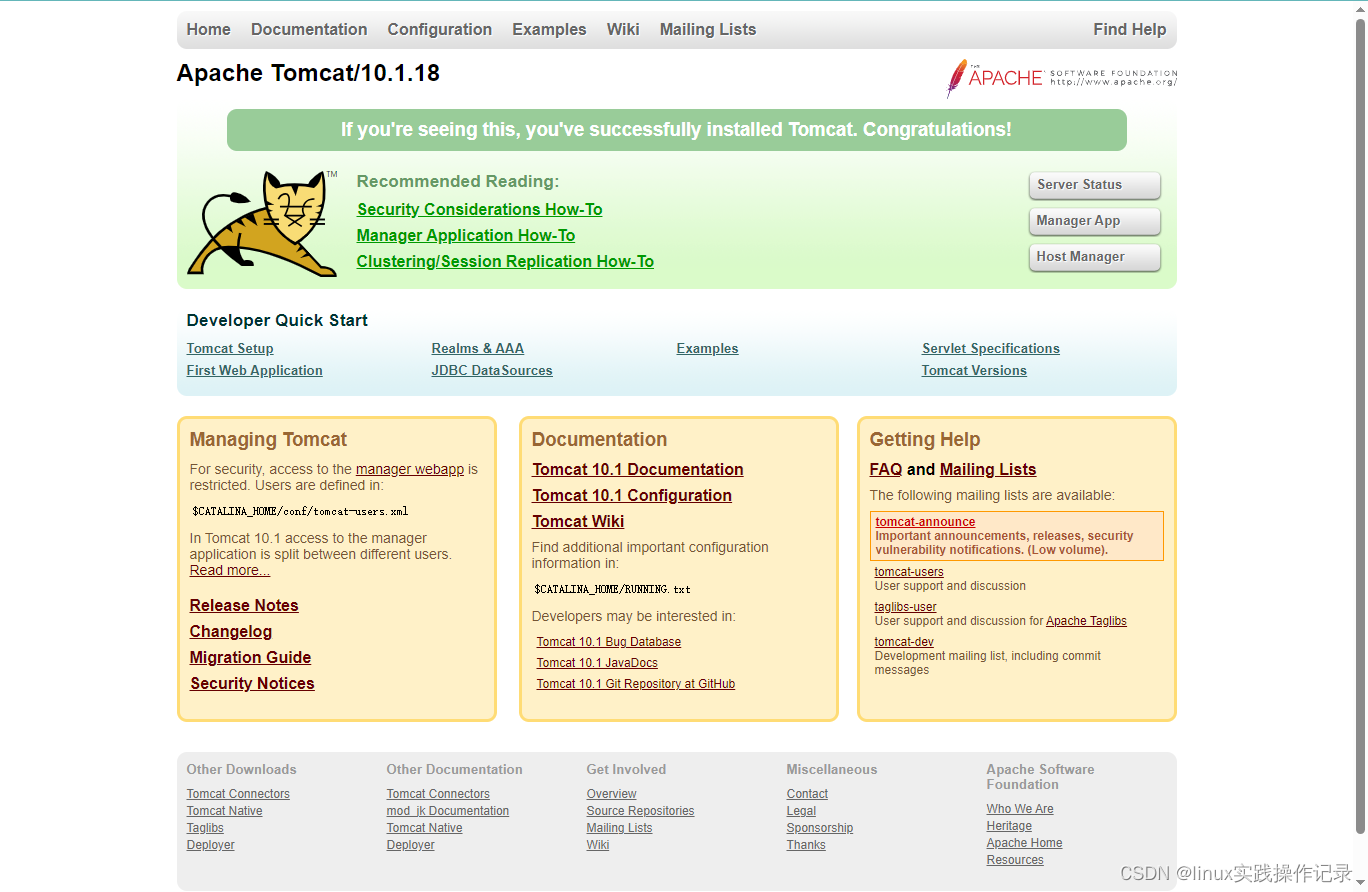Viewport: 1368px width, 892px height.
Task: Open Resources link under Apache Software Foundation
Action: (x=1015, y=860)
